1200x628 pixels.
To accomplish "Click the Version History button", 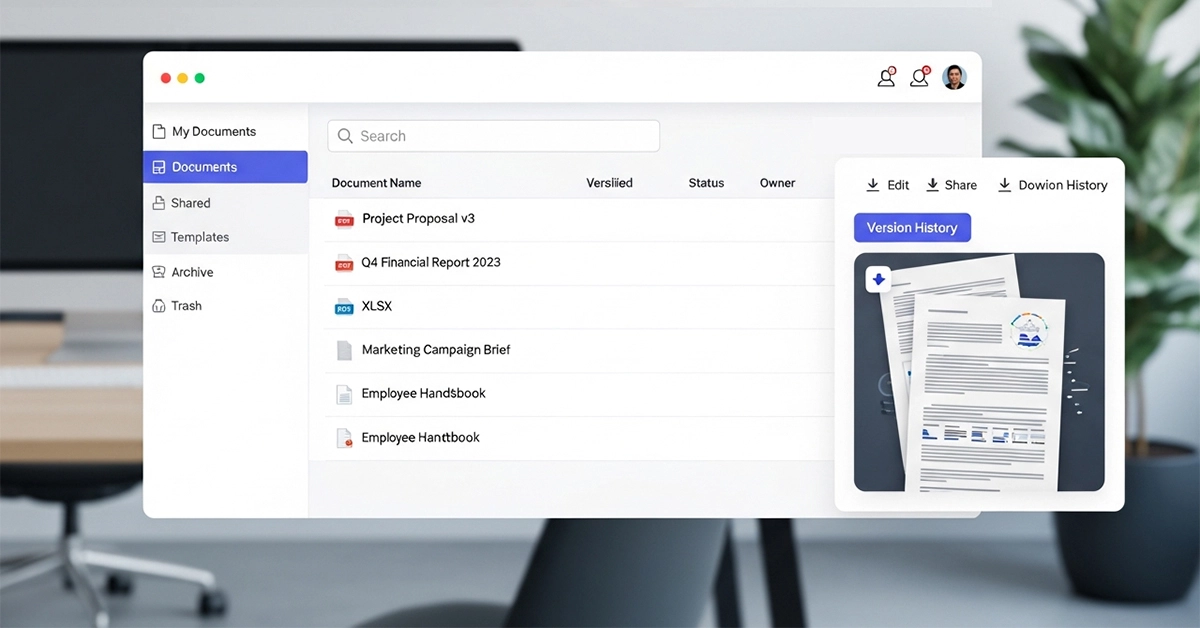I will (x=912, y=227).
